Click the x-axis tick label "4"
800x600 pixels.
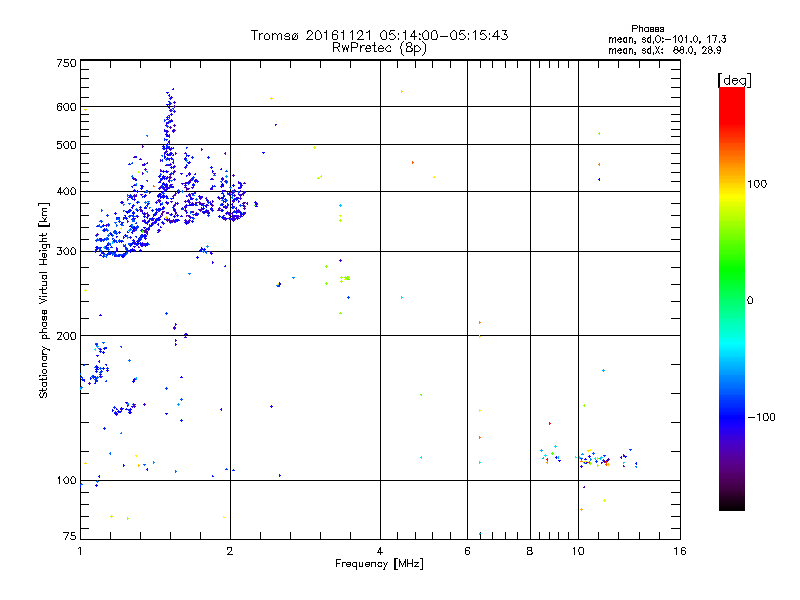[x=380, y=551]
